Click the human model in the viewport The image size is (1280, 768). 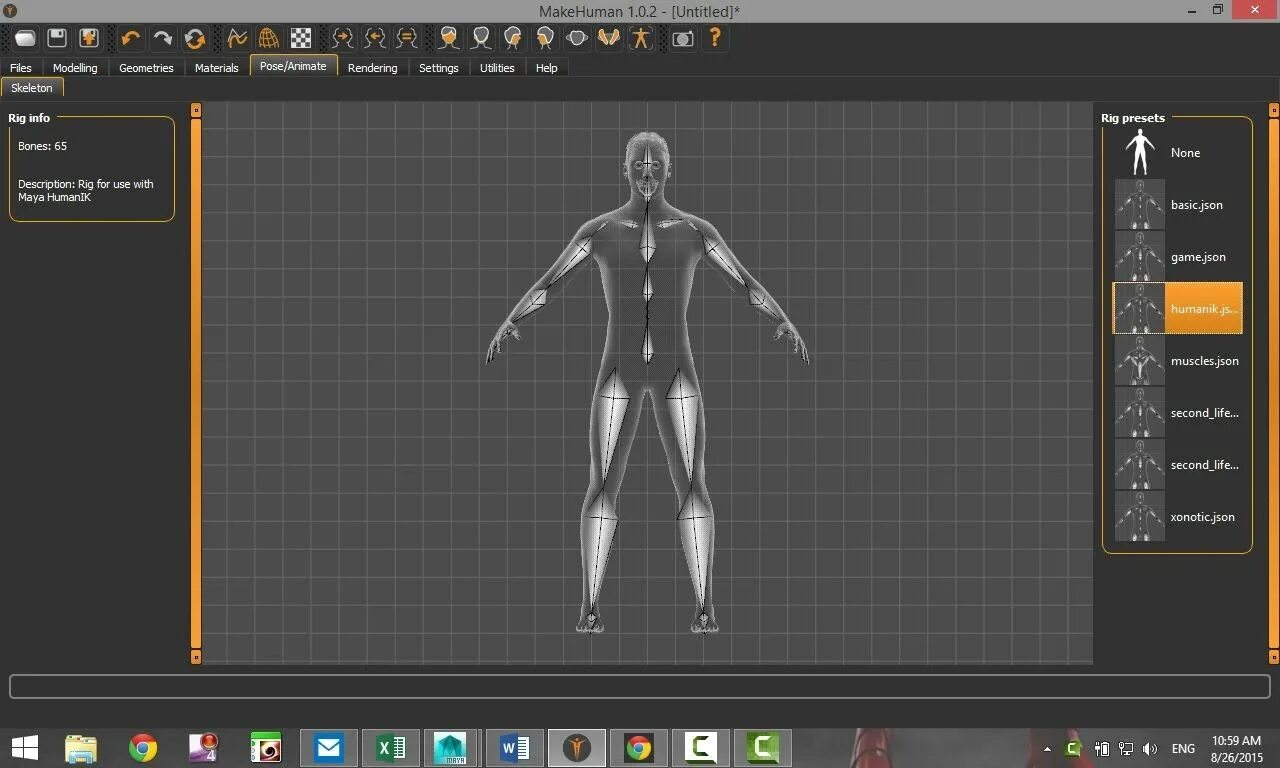point(648,382)
